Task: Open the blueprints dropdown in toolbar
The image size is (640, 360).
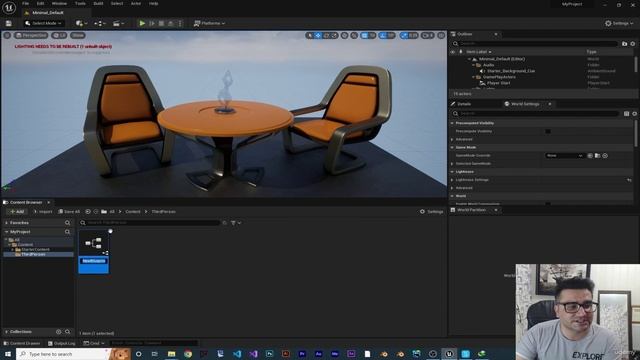Action: click(100, 23)
